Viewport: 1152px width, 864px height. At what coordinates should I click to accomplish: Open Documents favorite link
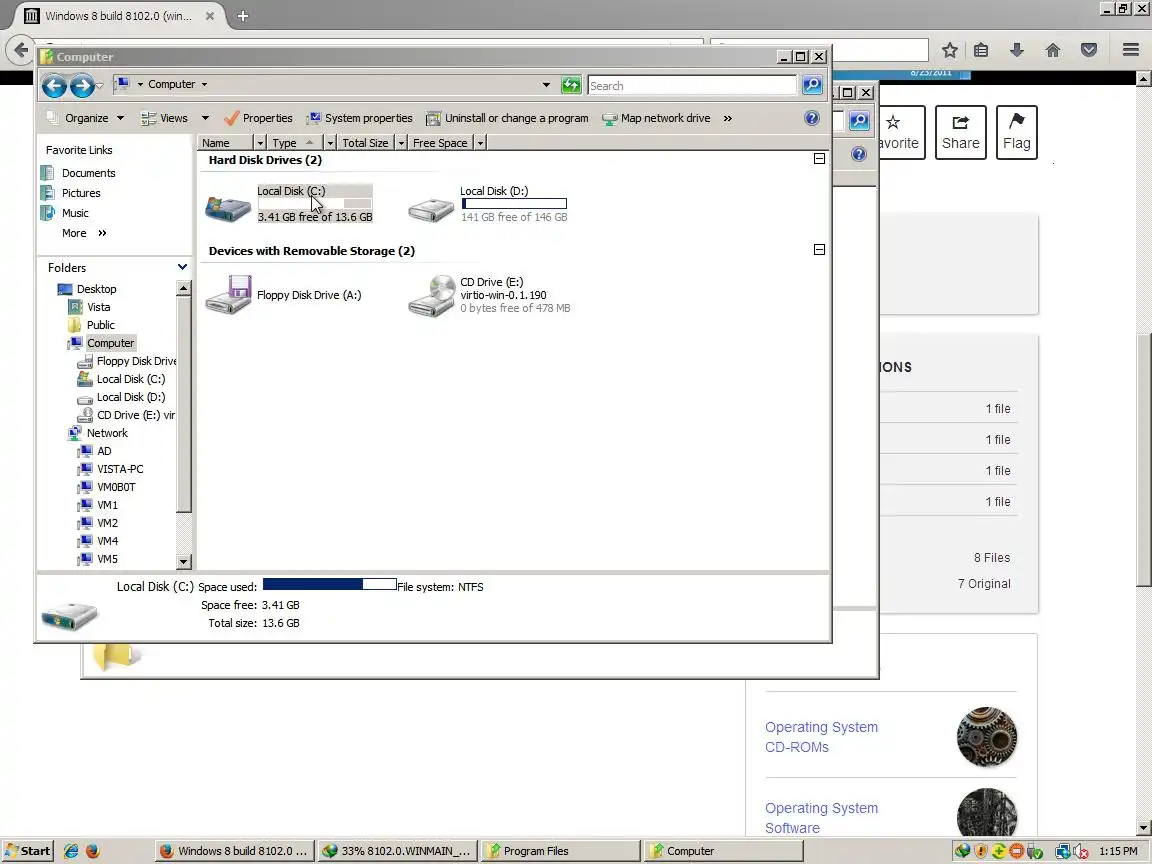(88, 173)
